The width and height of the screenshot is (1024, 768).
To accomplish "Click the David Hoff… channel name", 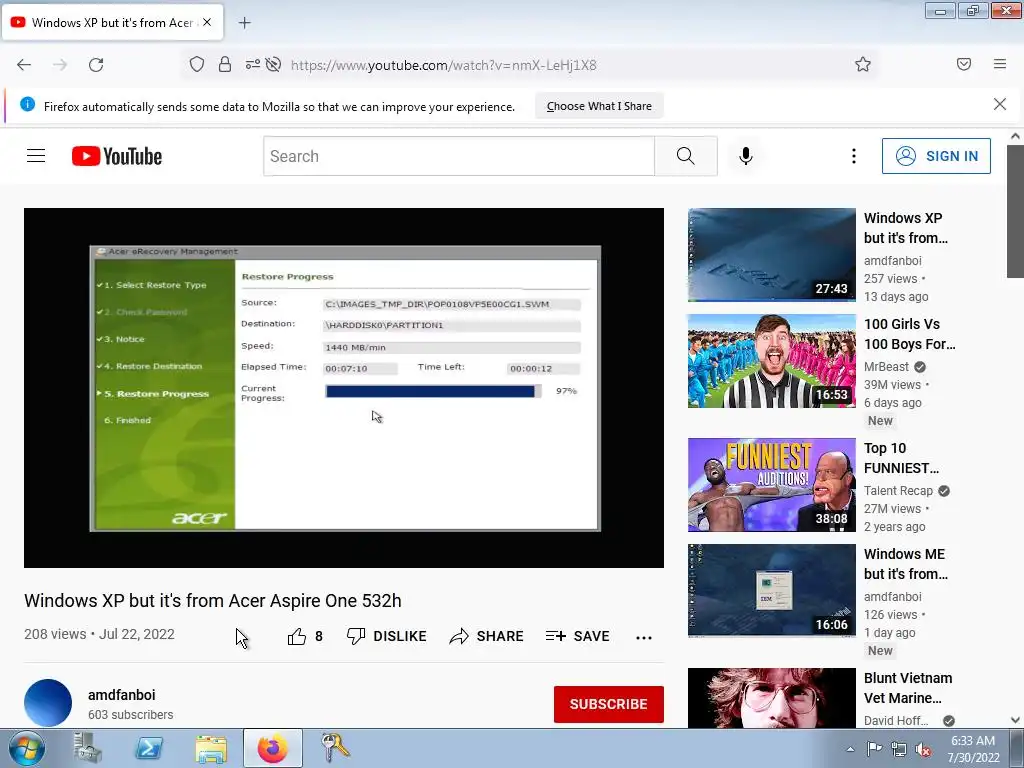I will coord(896,720).
